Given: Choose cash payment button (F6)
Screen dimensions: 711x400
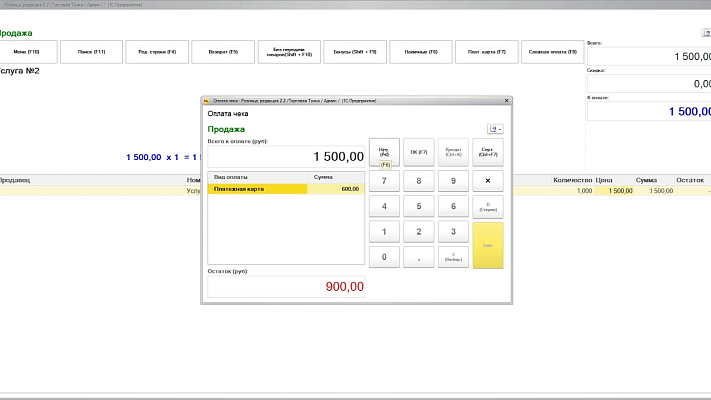Looking at the screenshot, I should [x=384, y=153].
